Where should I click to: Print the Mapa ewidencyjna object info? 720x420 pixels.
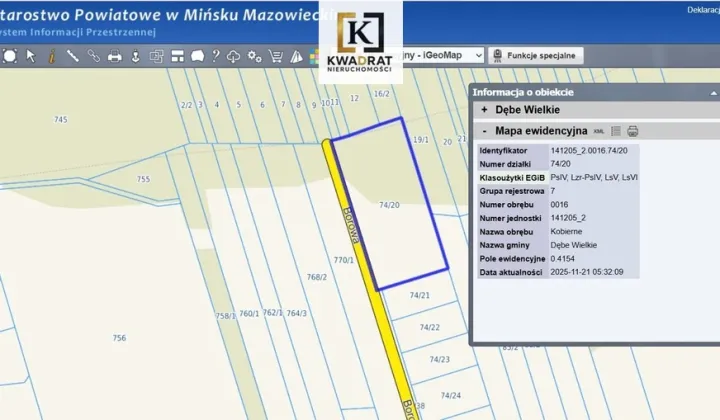[633, 131]
